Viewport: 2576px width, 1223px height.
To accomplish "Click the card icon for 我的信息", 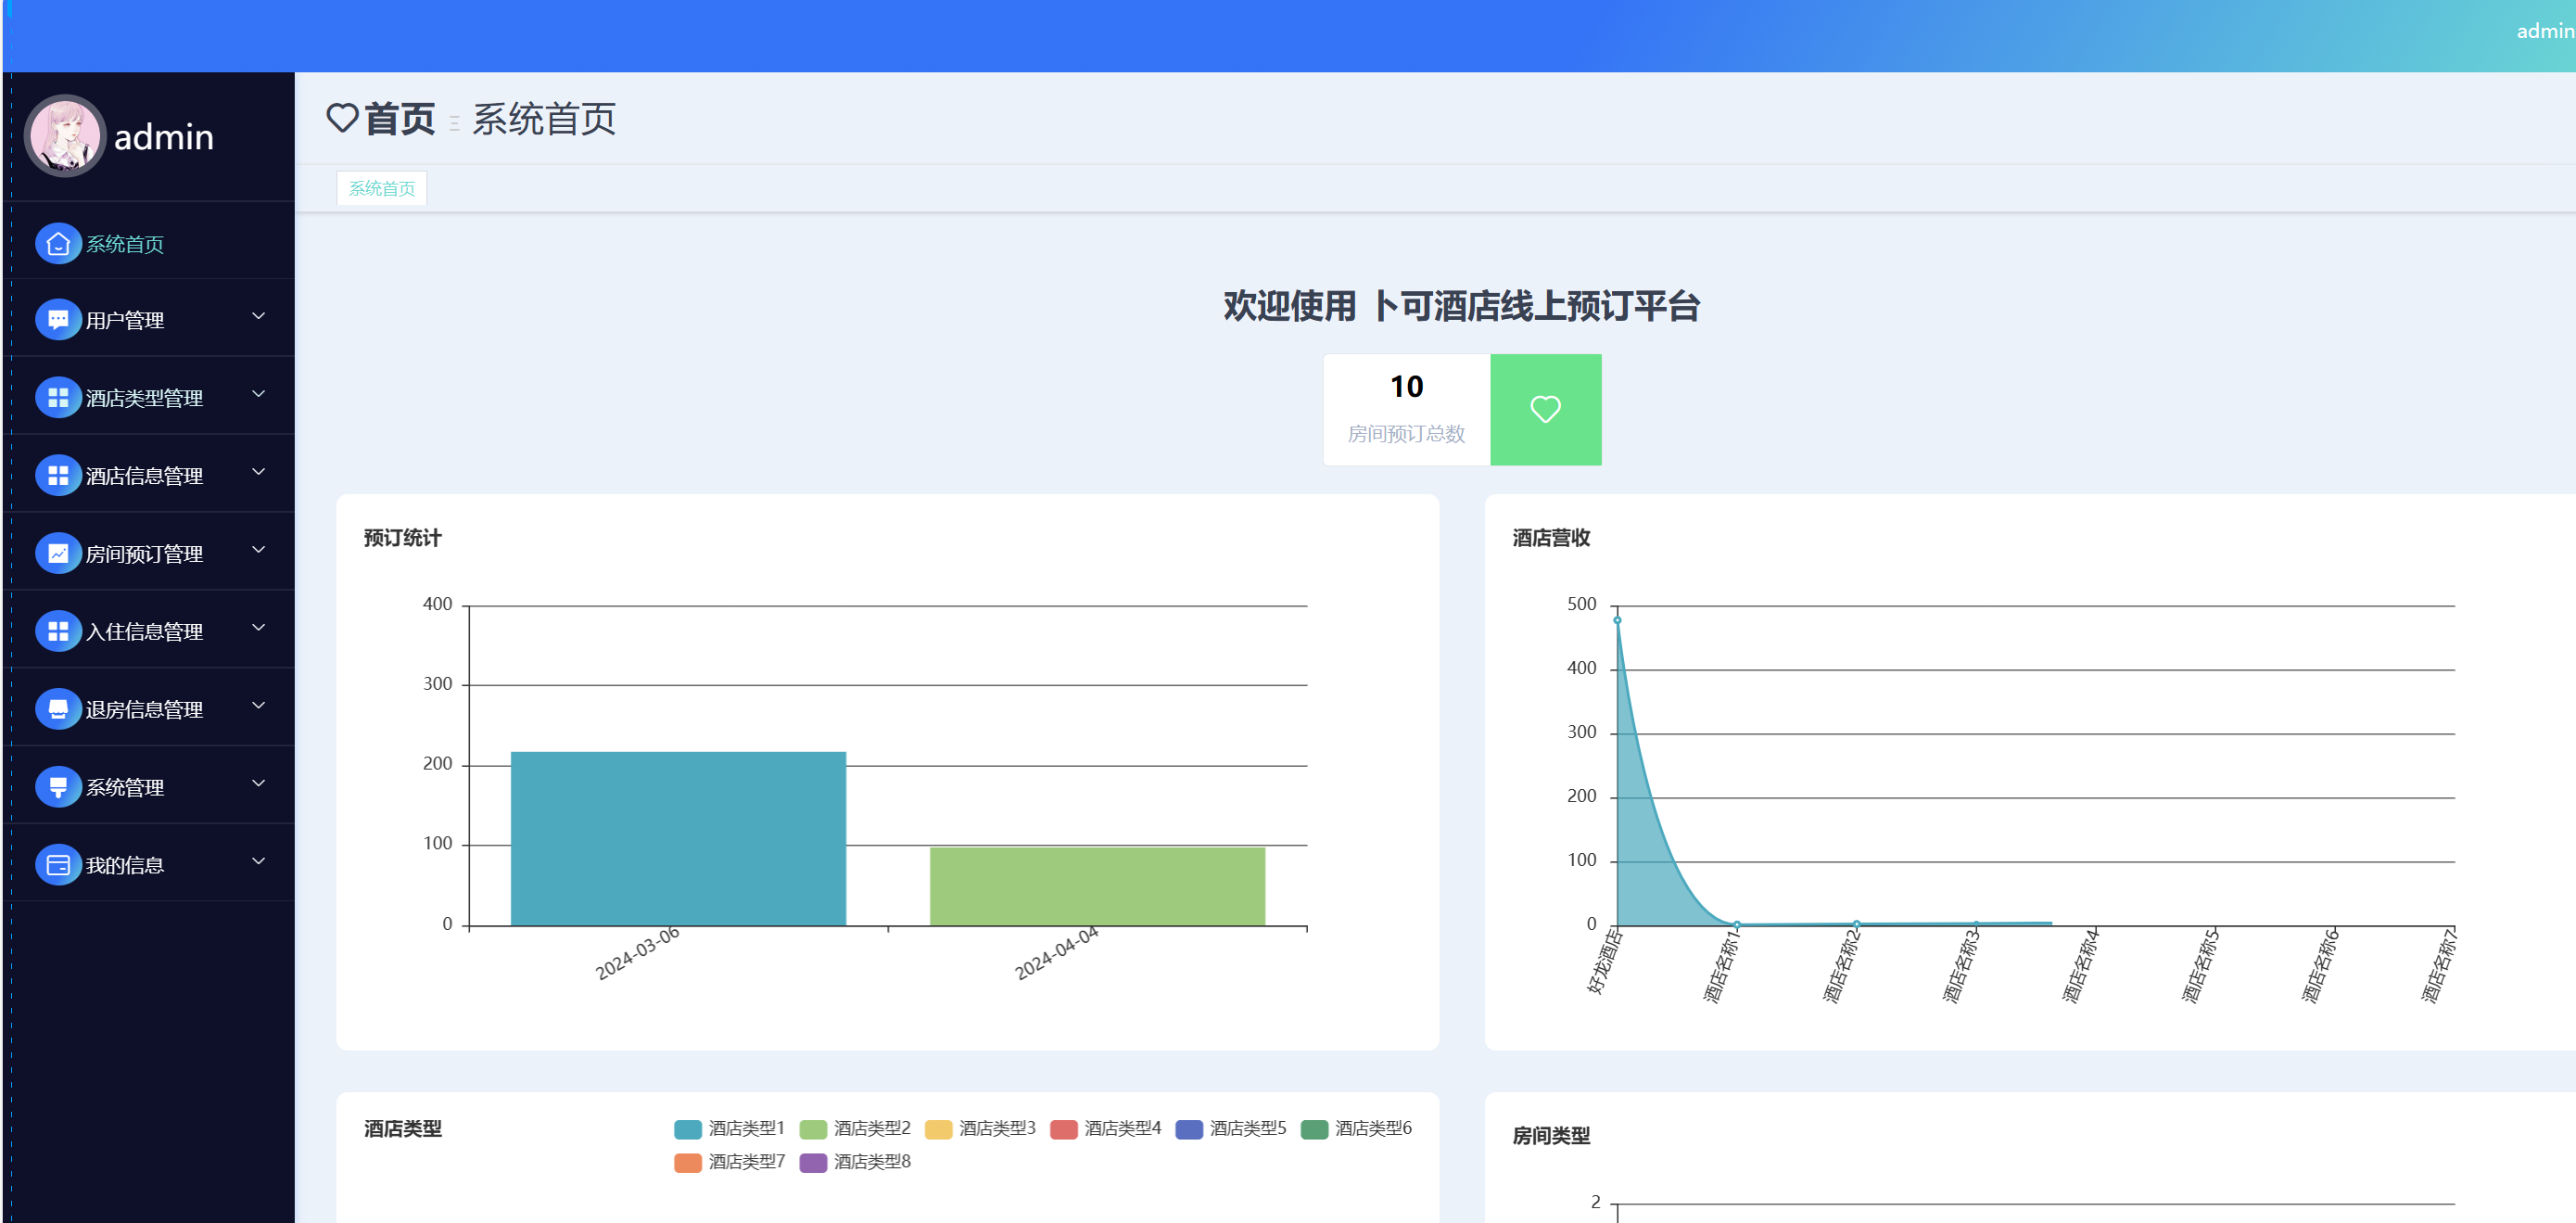I will tap(58, 864).
